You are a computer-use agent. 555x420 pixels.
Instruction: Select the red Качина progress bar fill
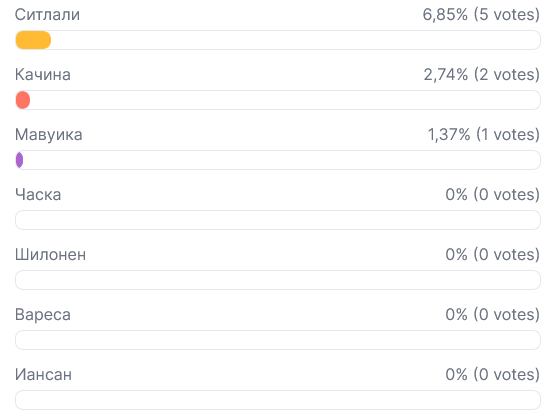tap(23, 100)
